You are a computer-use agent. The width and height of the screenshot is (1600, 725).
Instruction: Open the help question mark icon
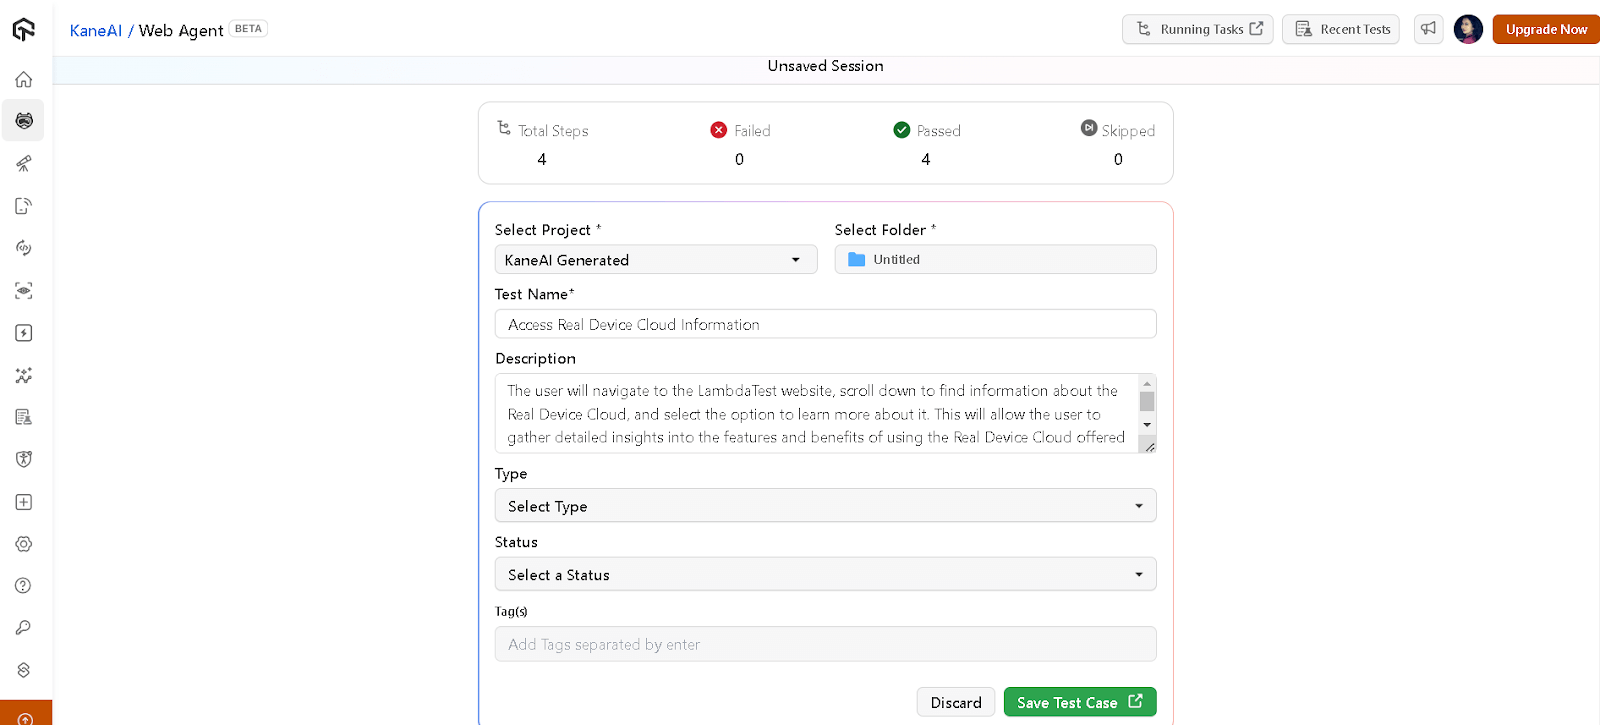[x=24, y=586]
